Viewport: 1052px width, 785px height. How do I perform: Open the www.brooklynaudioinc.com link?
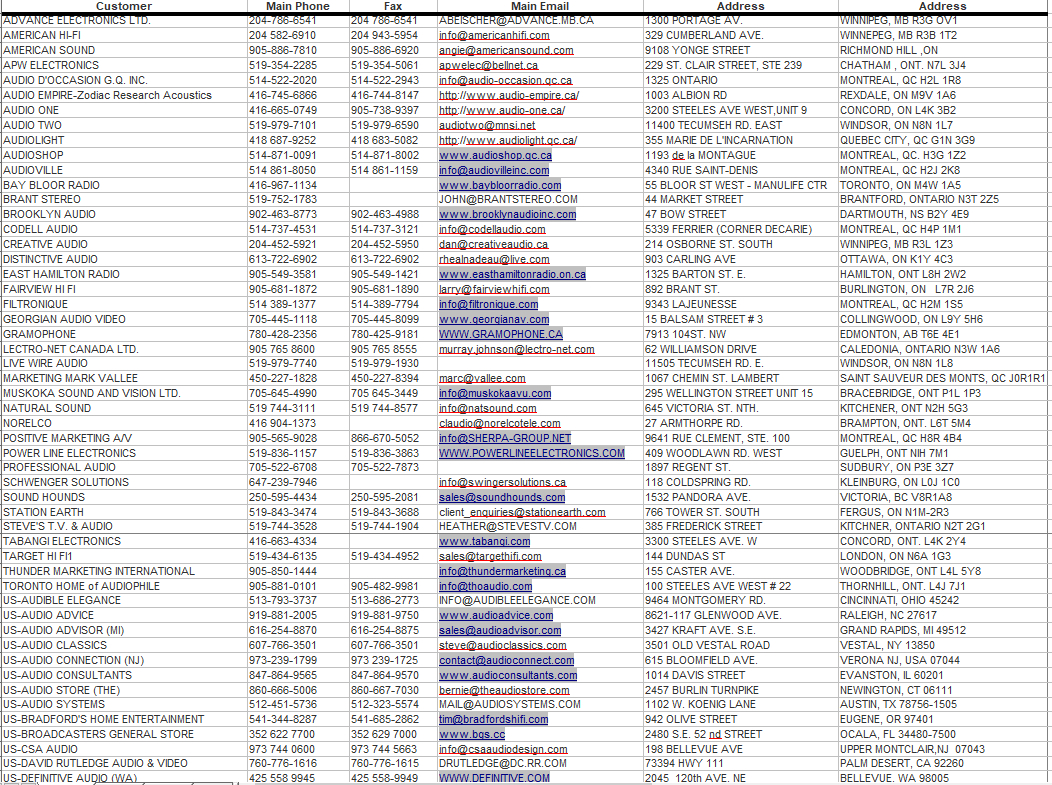[x=508, y=215]
